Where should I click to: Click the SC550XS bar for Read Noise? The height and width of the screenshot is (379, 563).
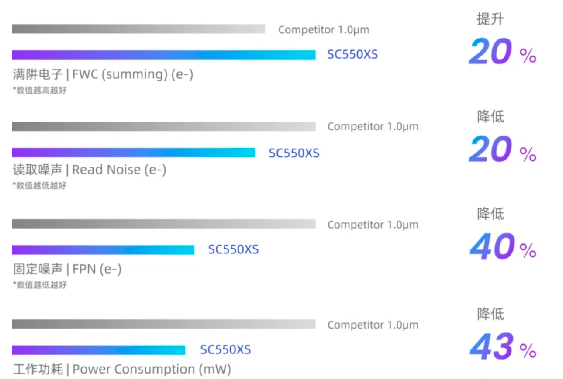click(x=134, y=153)
